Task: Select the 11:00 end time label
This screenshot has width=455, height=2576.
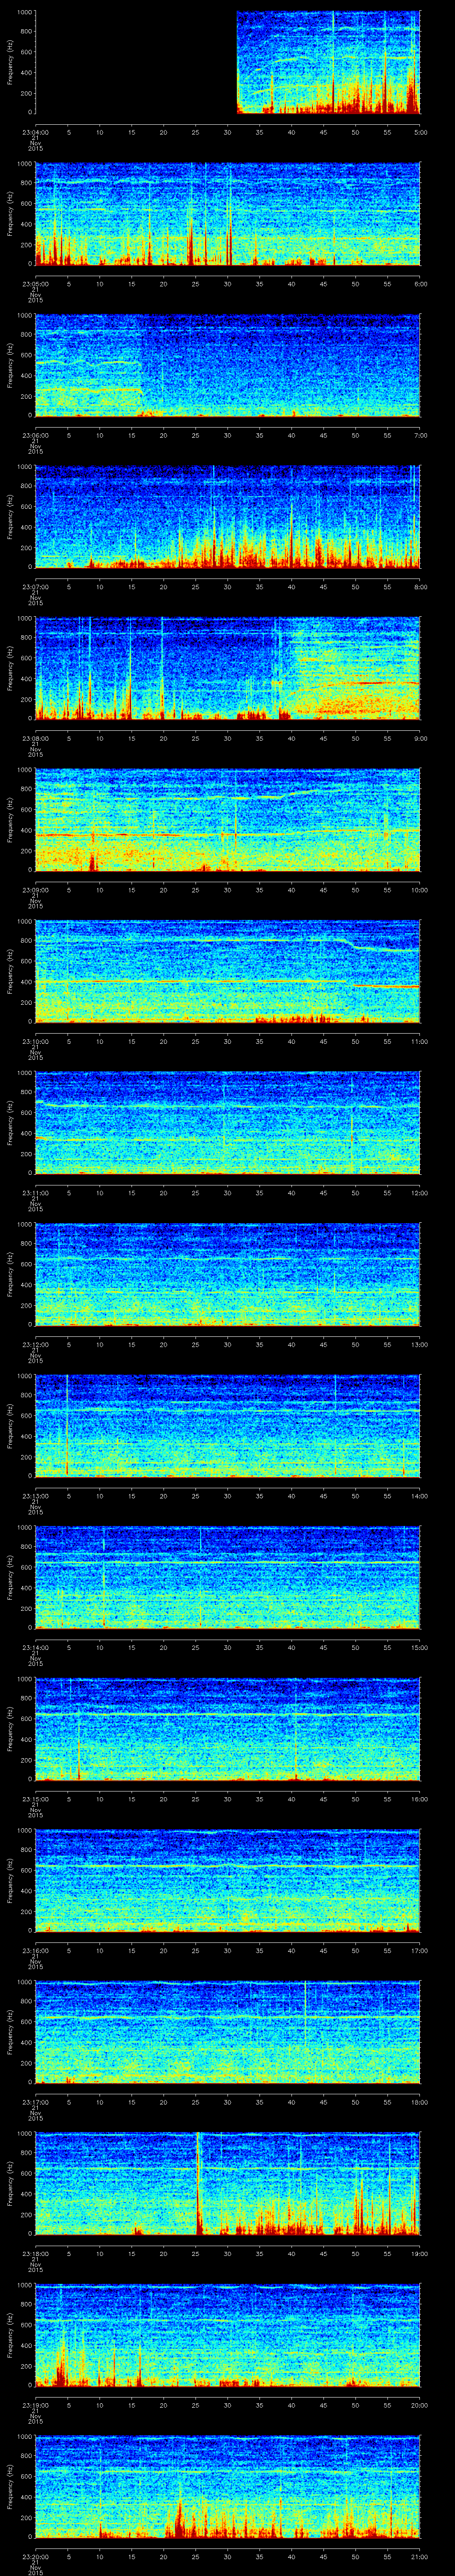Action: pos(420,1042)
